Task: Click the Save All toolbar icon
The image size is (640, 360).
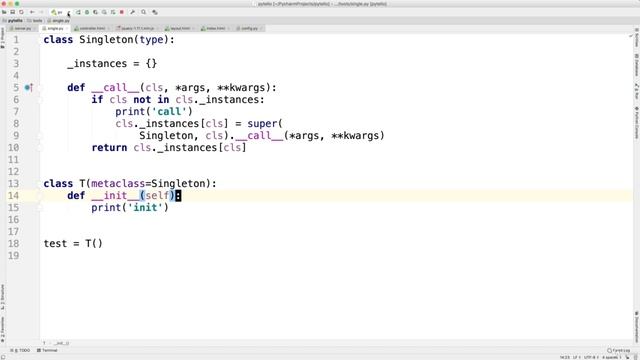Action: (13, 12)
